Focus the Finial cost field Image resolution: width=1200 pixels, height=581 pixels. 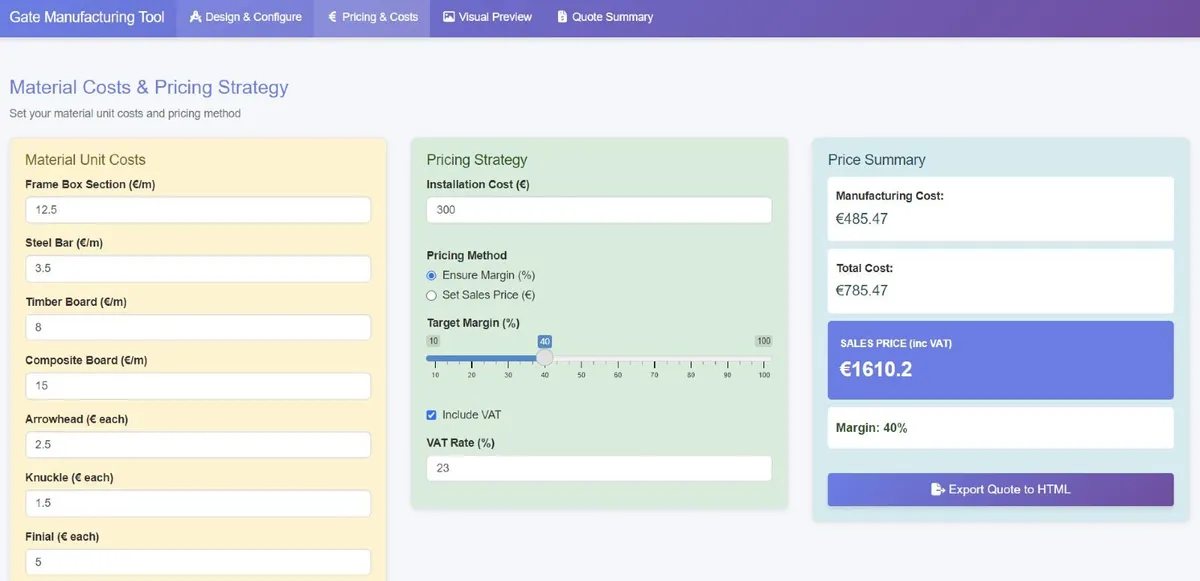point(198,562)
